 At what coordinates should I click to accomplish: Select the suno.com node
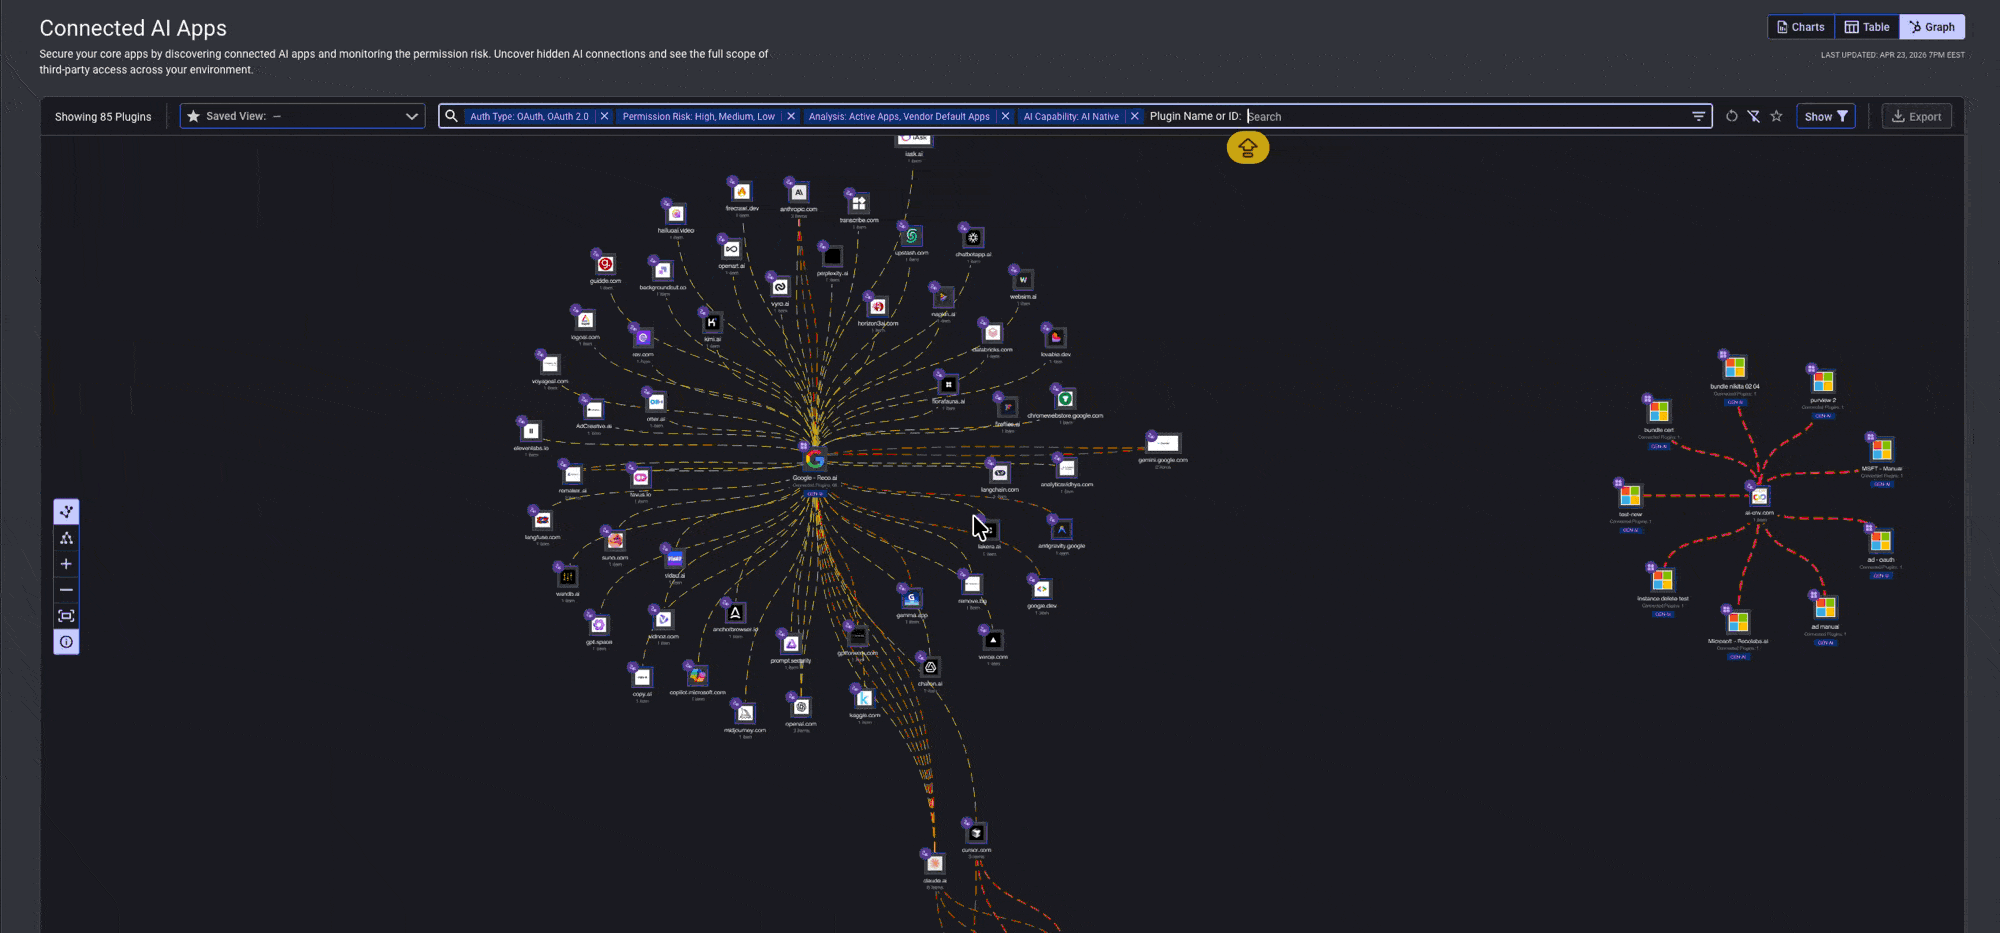tap(615, 540)
